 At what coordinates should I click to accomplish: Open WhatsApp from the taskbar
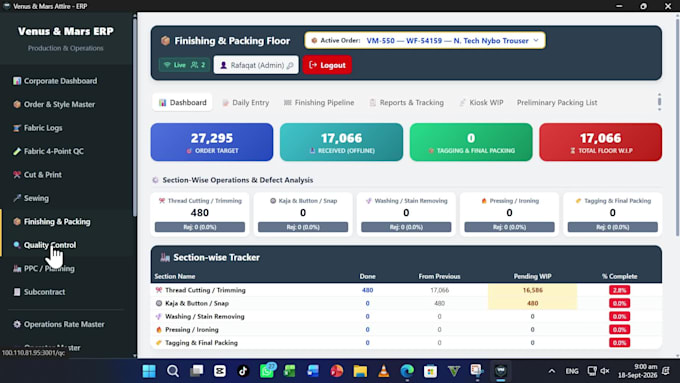267,371
